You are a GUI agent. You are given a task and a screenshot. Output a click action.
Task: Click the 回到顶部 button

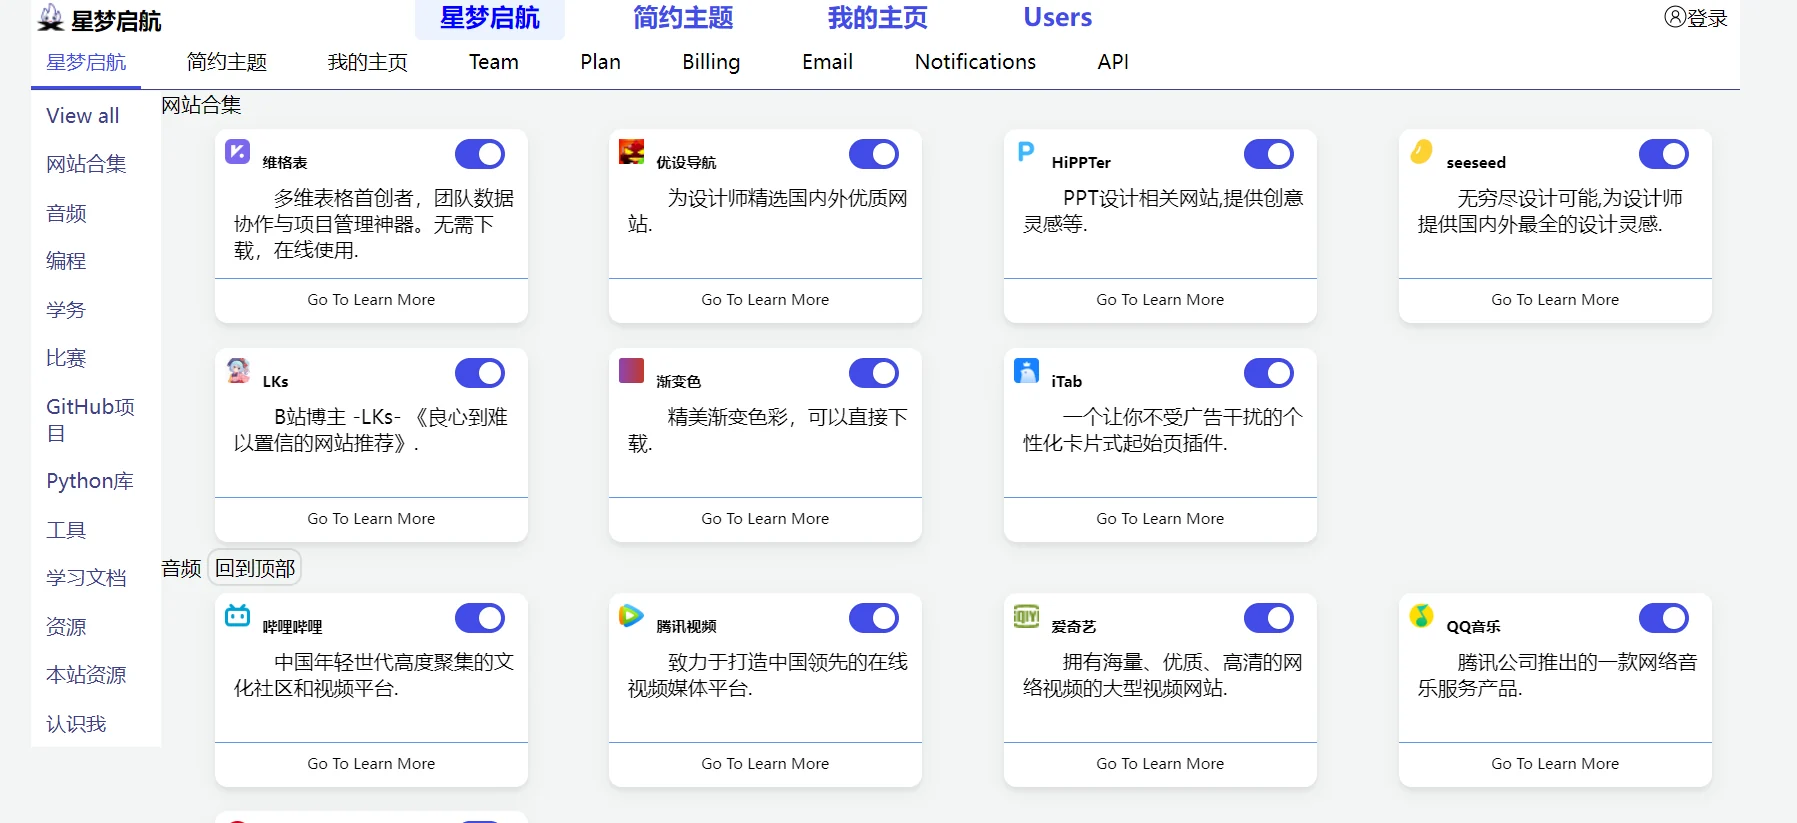tap(255, 568)
